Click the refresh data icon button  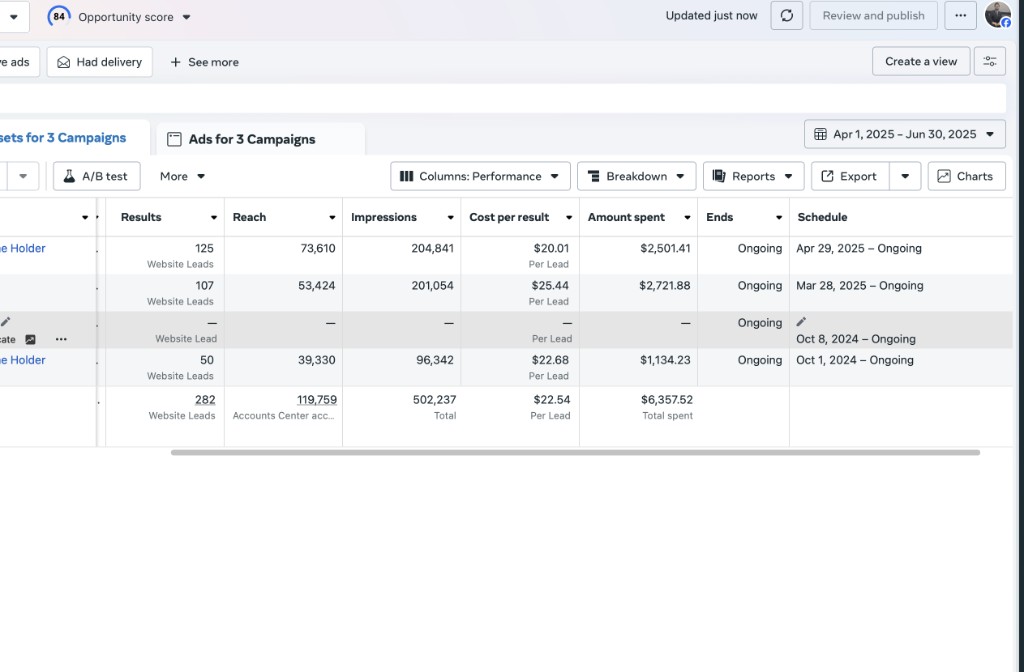786,16
